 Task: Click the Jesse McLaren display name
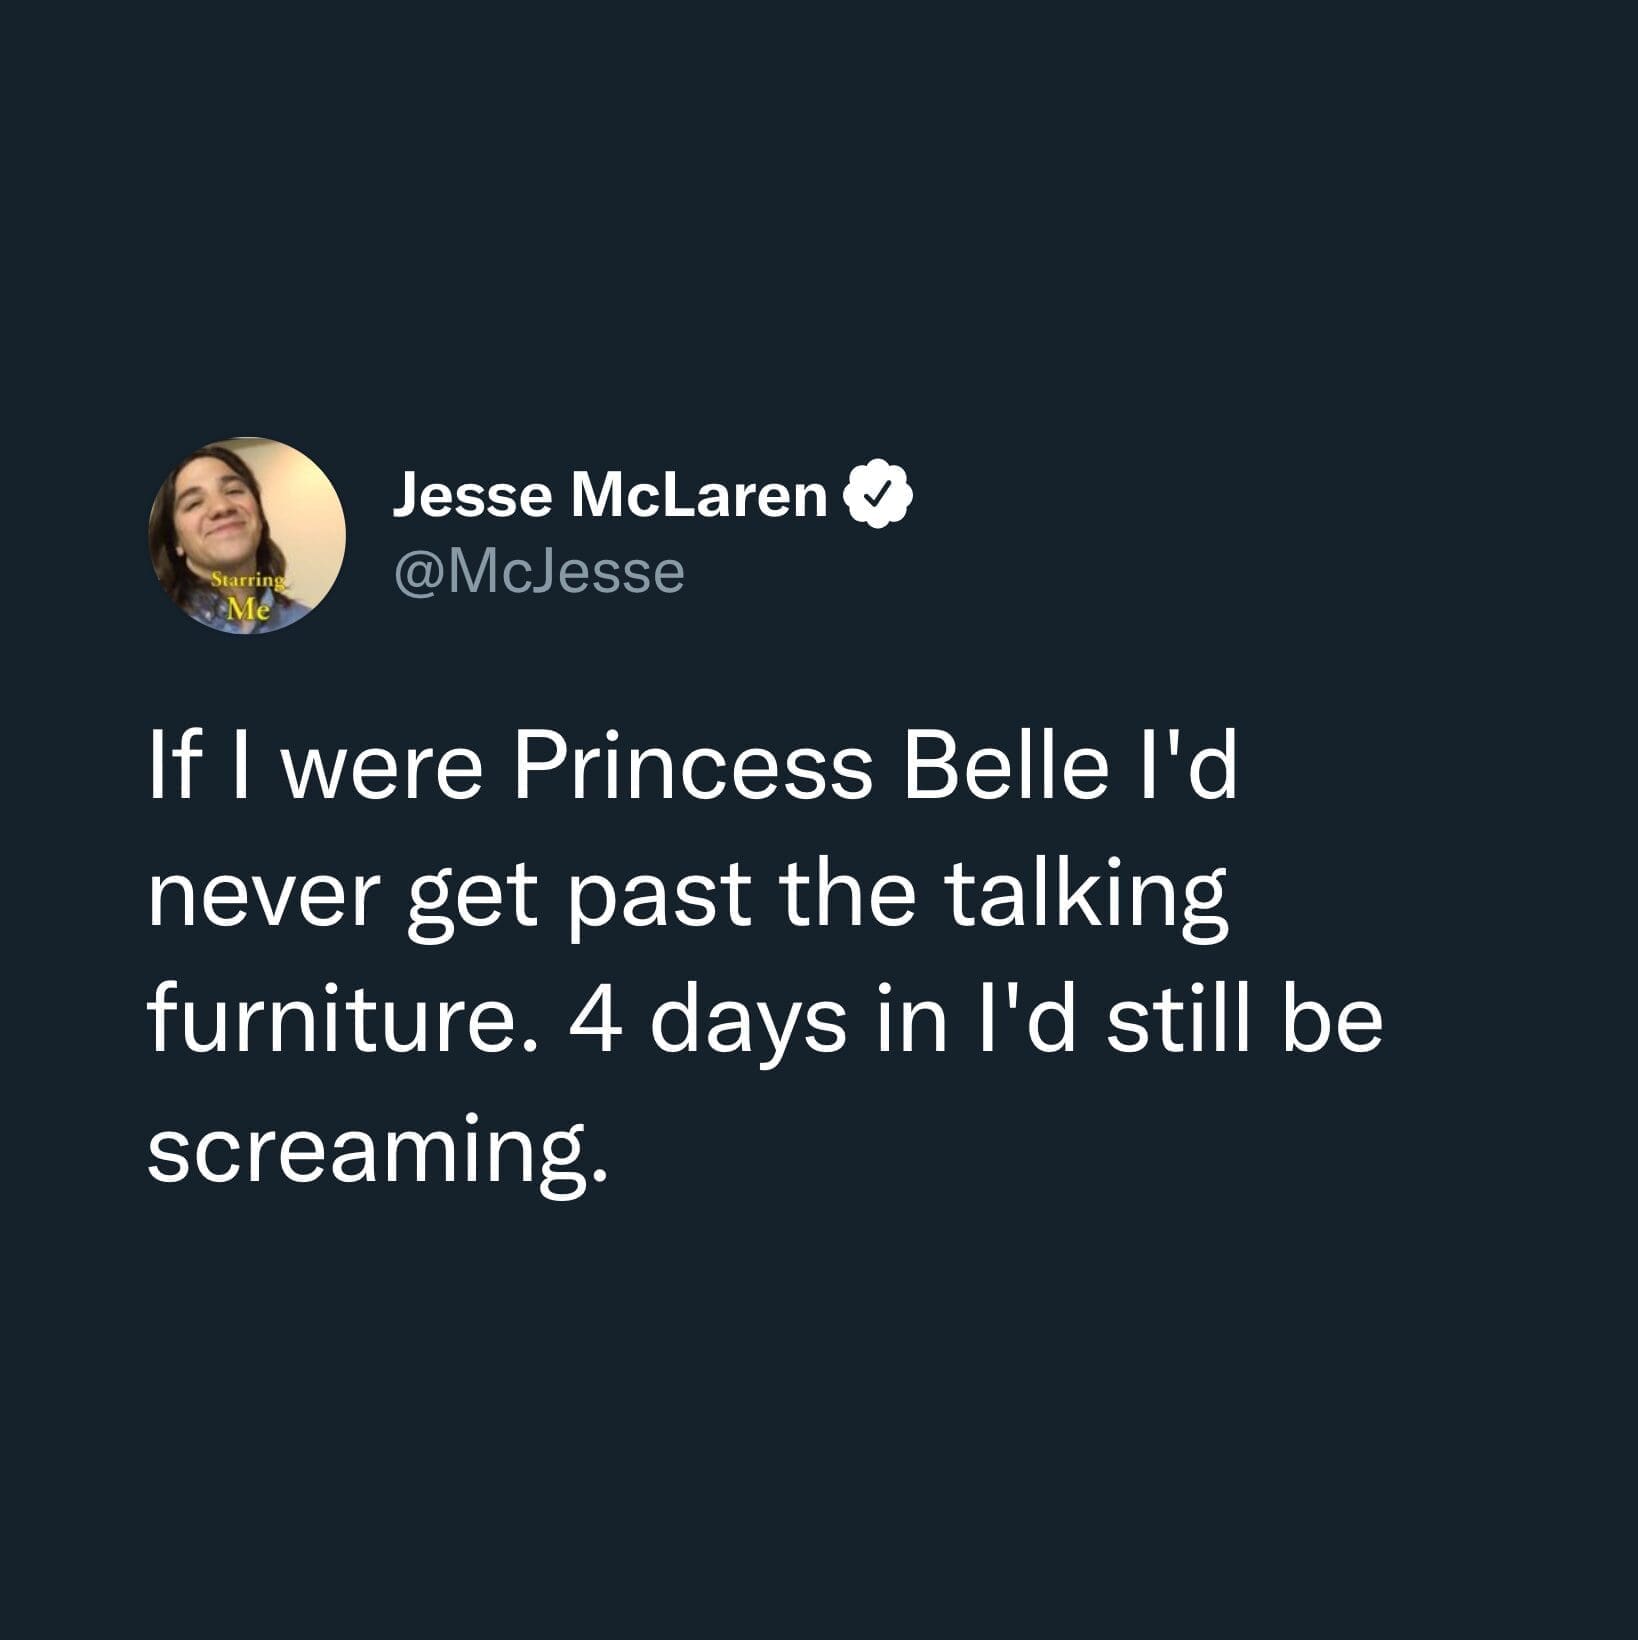pos(609,495)
